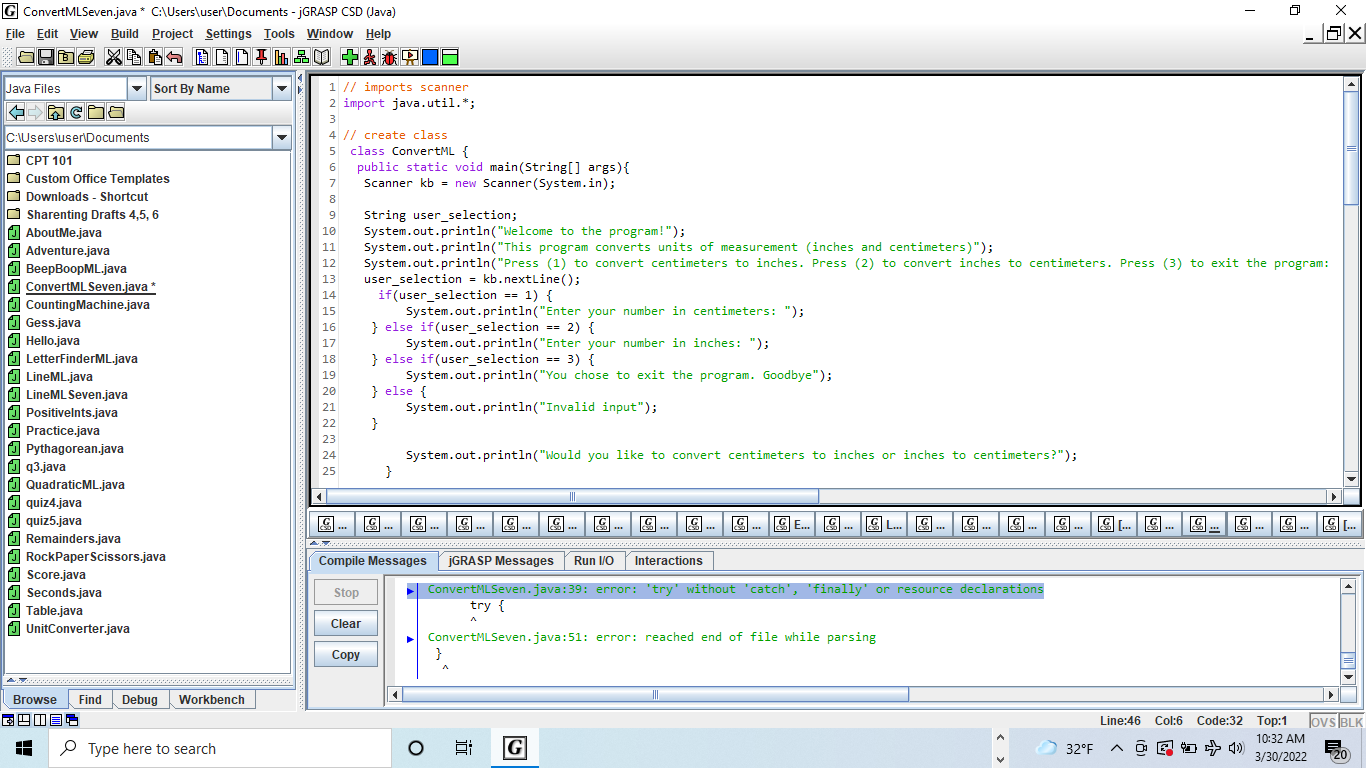The width and height of the screenshot is (1366, 768).
Task: Open the Java Files filter dropdown
Action: (x=137, y=89)
